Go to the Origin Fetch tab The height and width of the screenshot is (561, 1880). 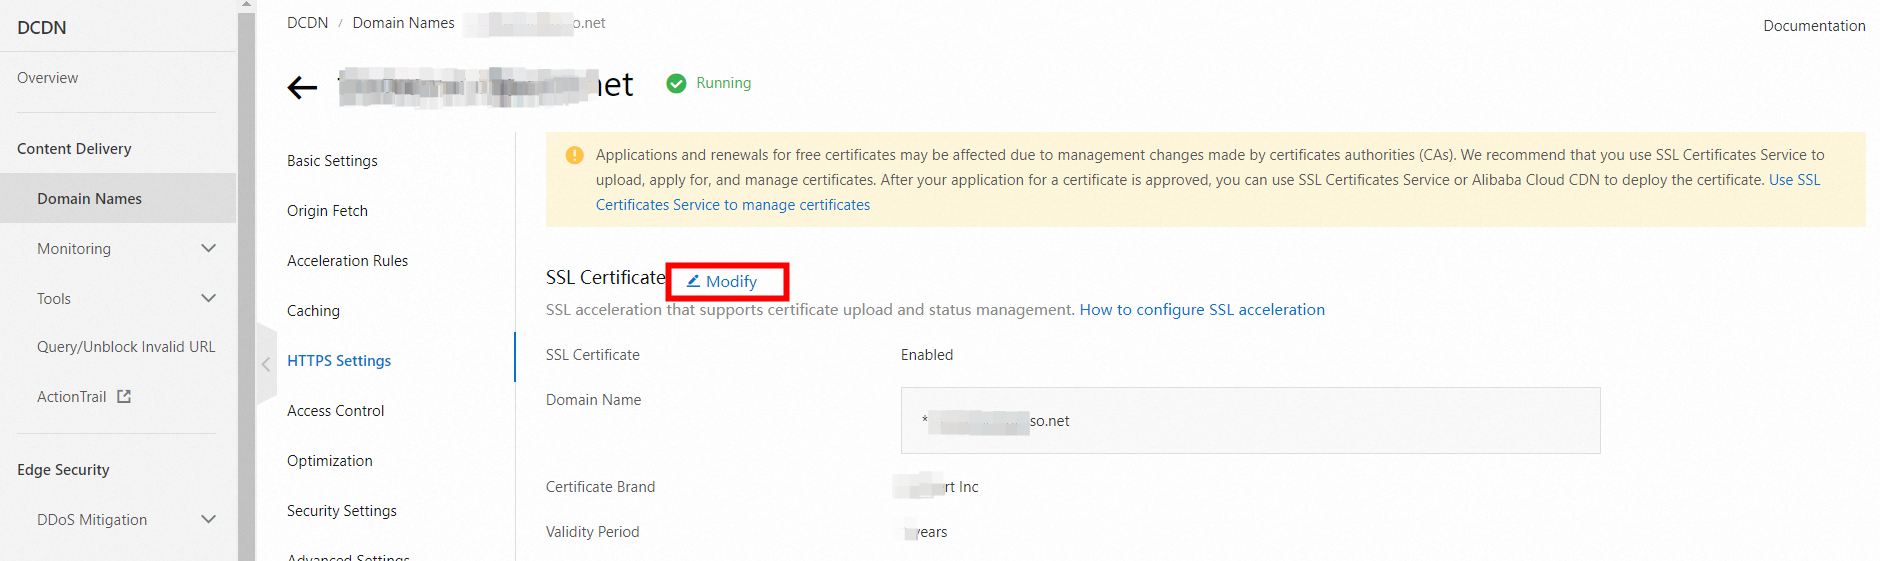[327, 211]
